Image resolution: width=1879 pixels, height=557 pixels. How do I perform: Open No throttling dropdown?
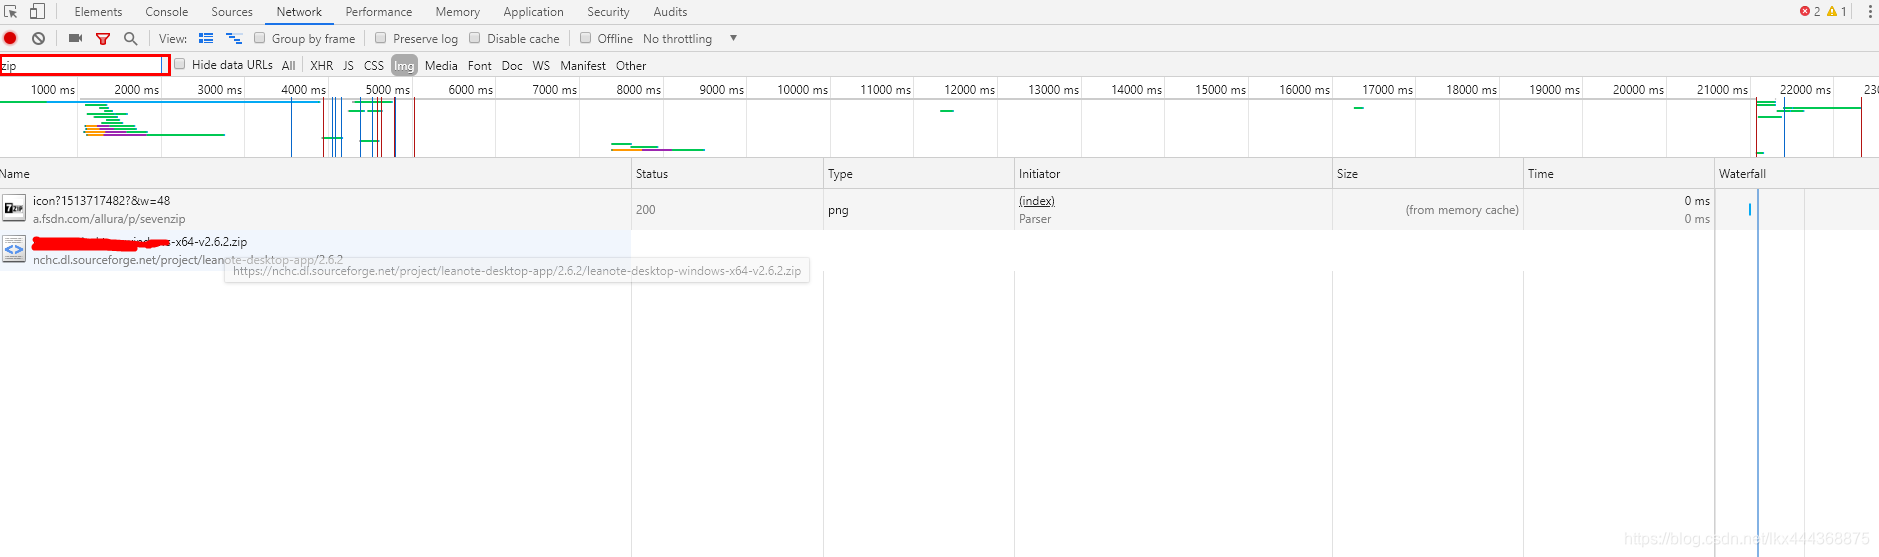[x=690, y=38]
